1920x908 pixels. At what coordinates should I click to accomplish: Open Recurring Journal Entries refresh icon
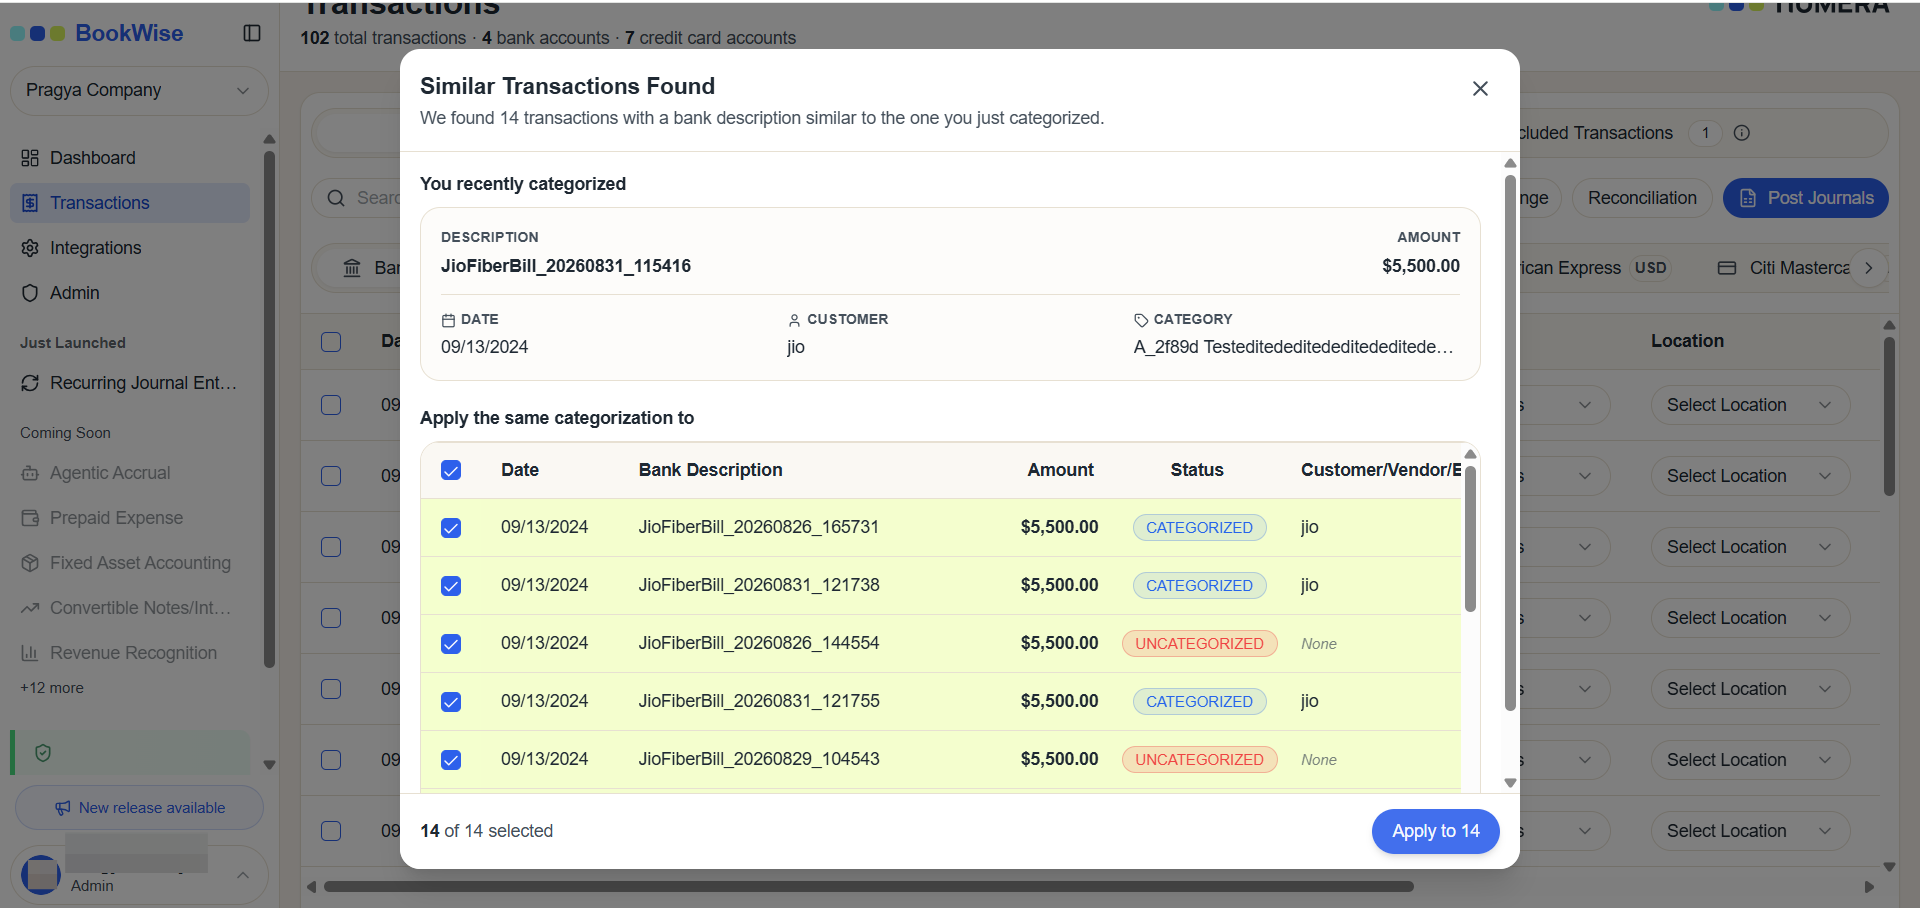click(x=30, y=383)
